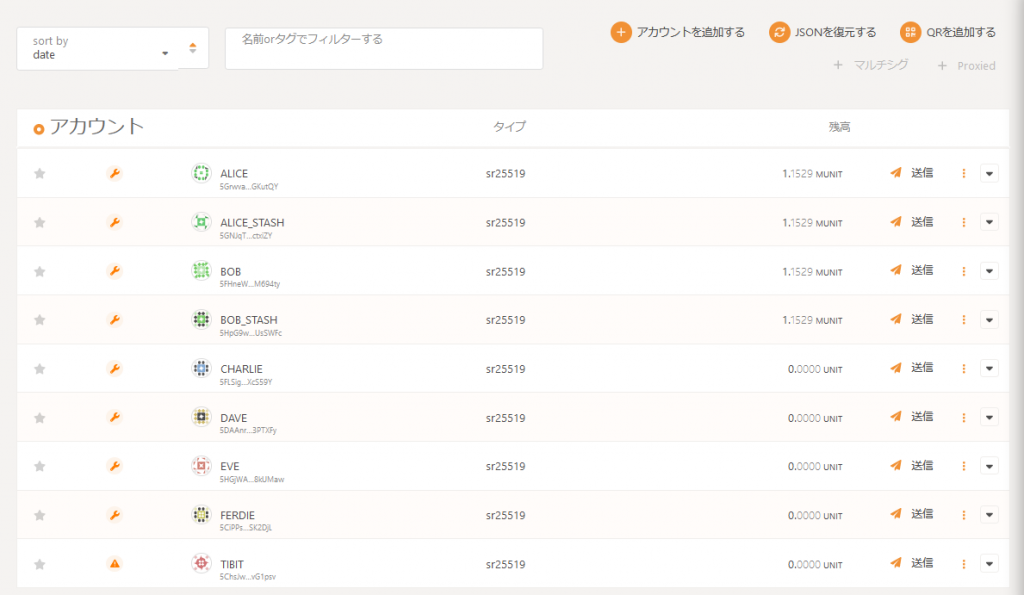Click ALICE account identicon

201,174
